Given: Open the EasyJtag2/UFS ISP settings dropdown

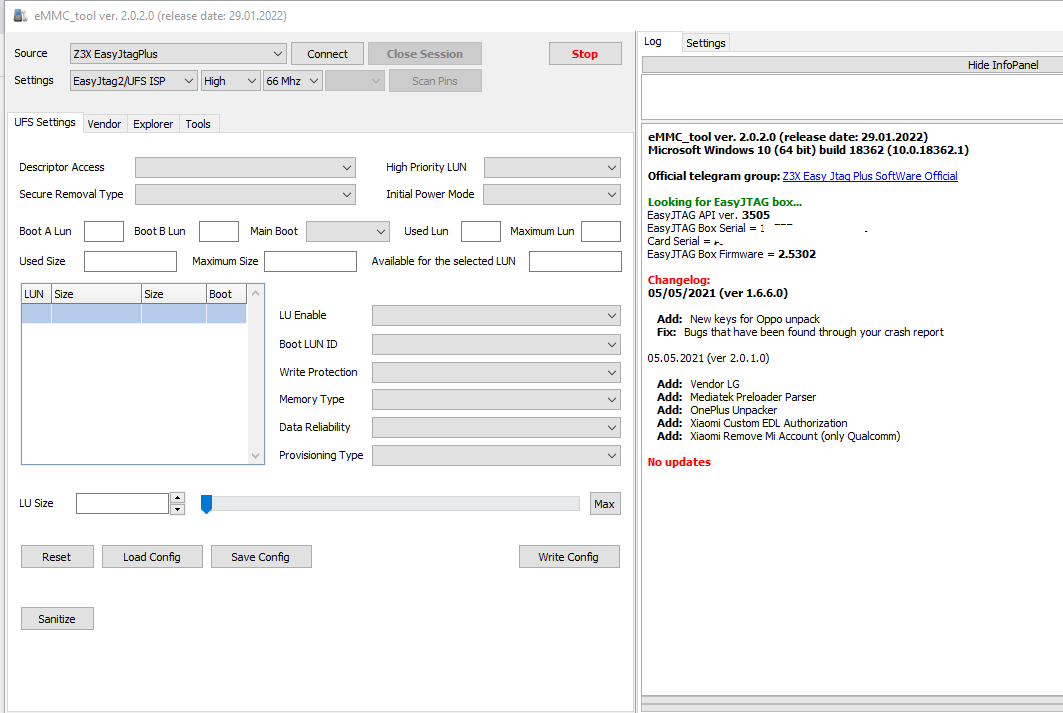Looking at the screenshot, I should (x=134, y=81).
